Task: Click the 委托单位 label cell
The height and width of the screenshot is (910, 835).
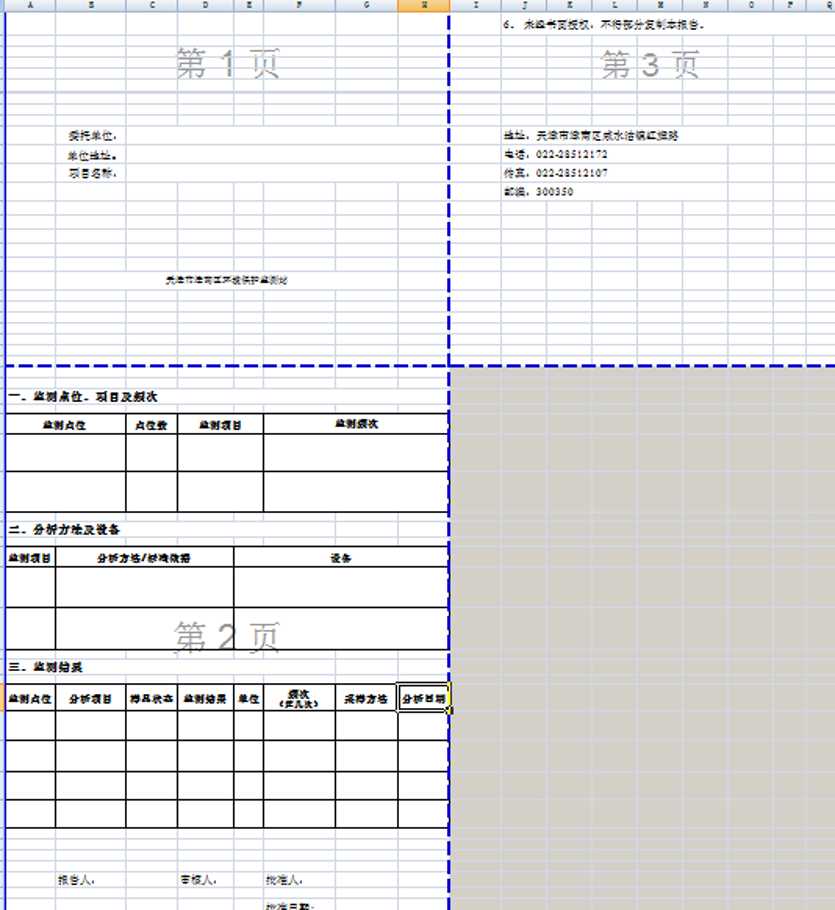Action: 92,136
